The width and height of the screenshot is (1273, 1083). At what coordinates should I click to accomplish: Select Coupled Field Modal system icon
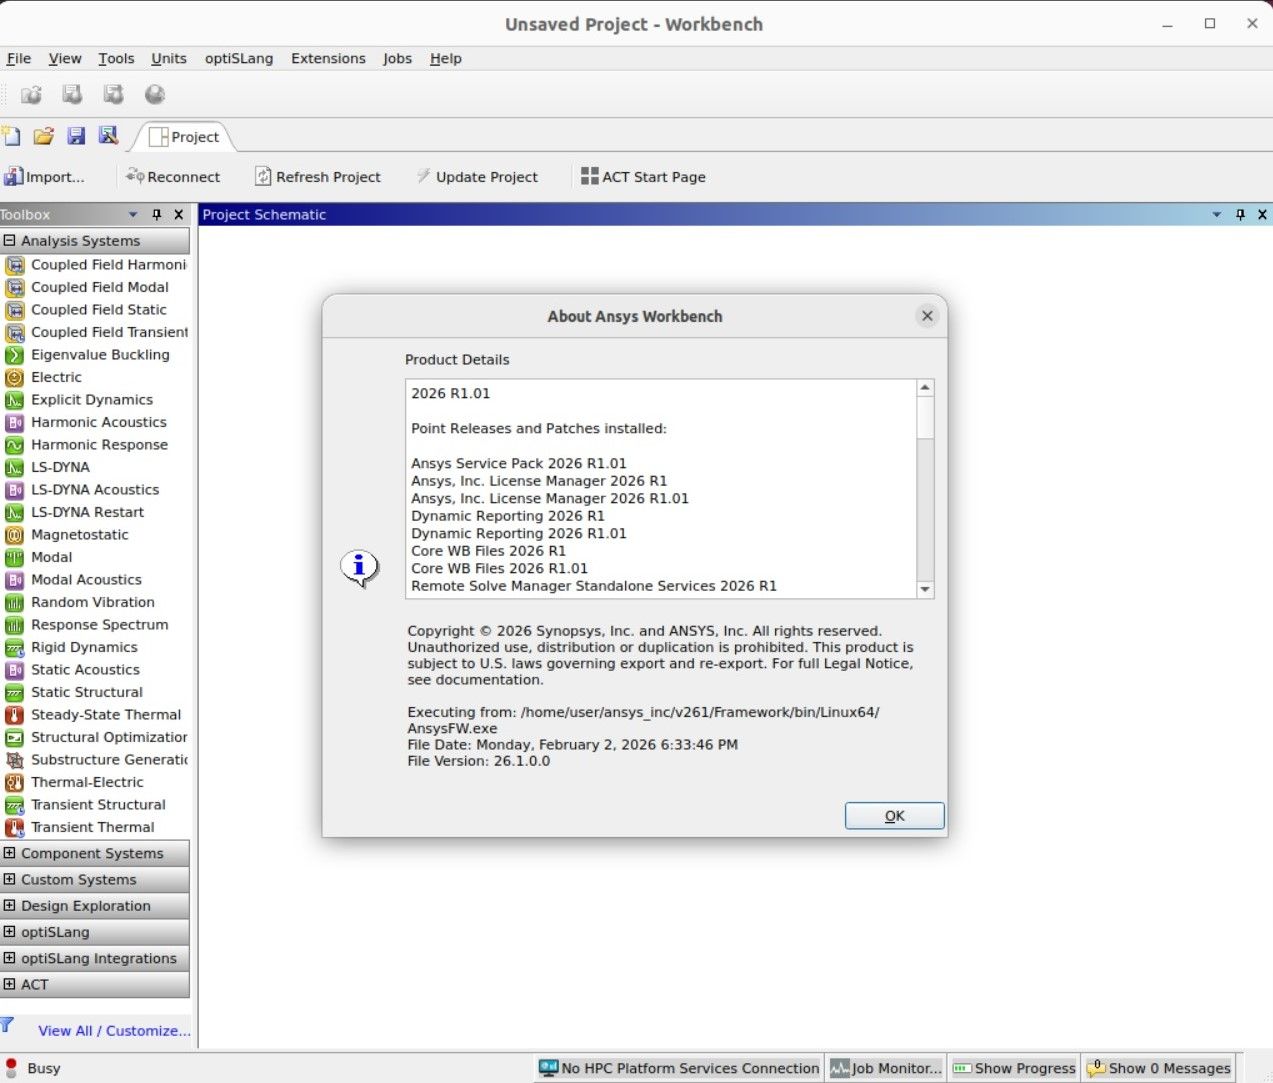(x=15, y=287)
